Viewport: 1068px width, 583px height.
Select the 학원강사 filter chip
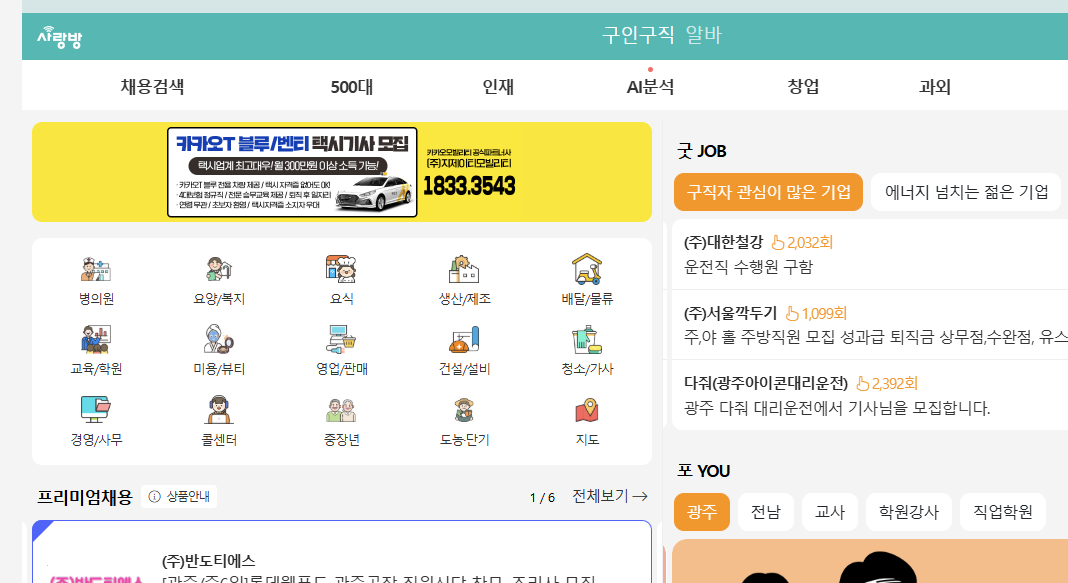[x=909, y=512]
